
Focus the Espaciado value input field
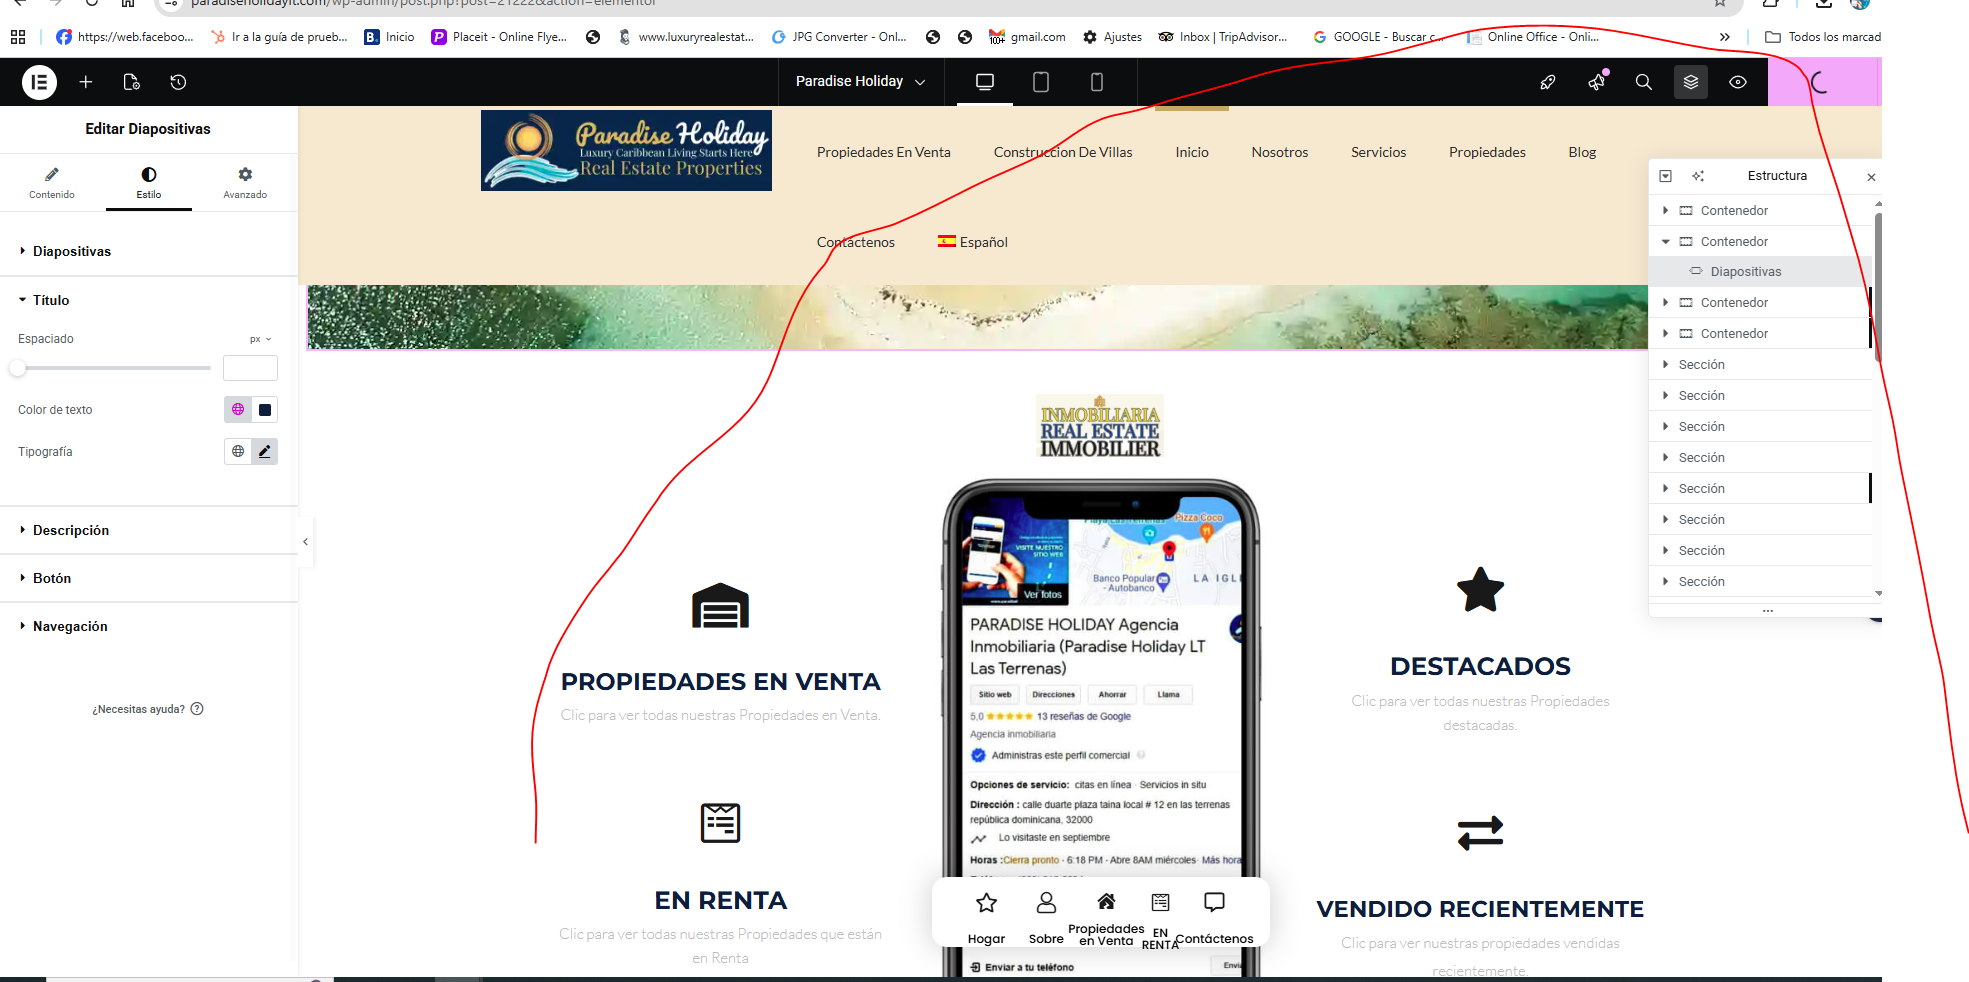click(250, 368)
